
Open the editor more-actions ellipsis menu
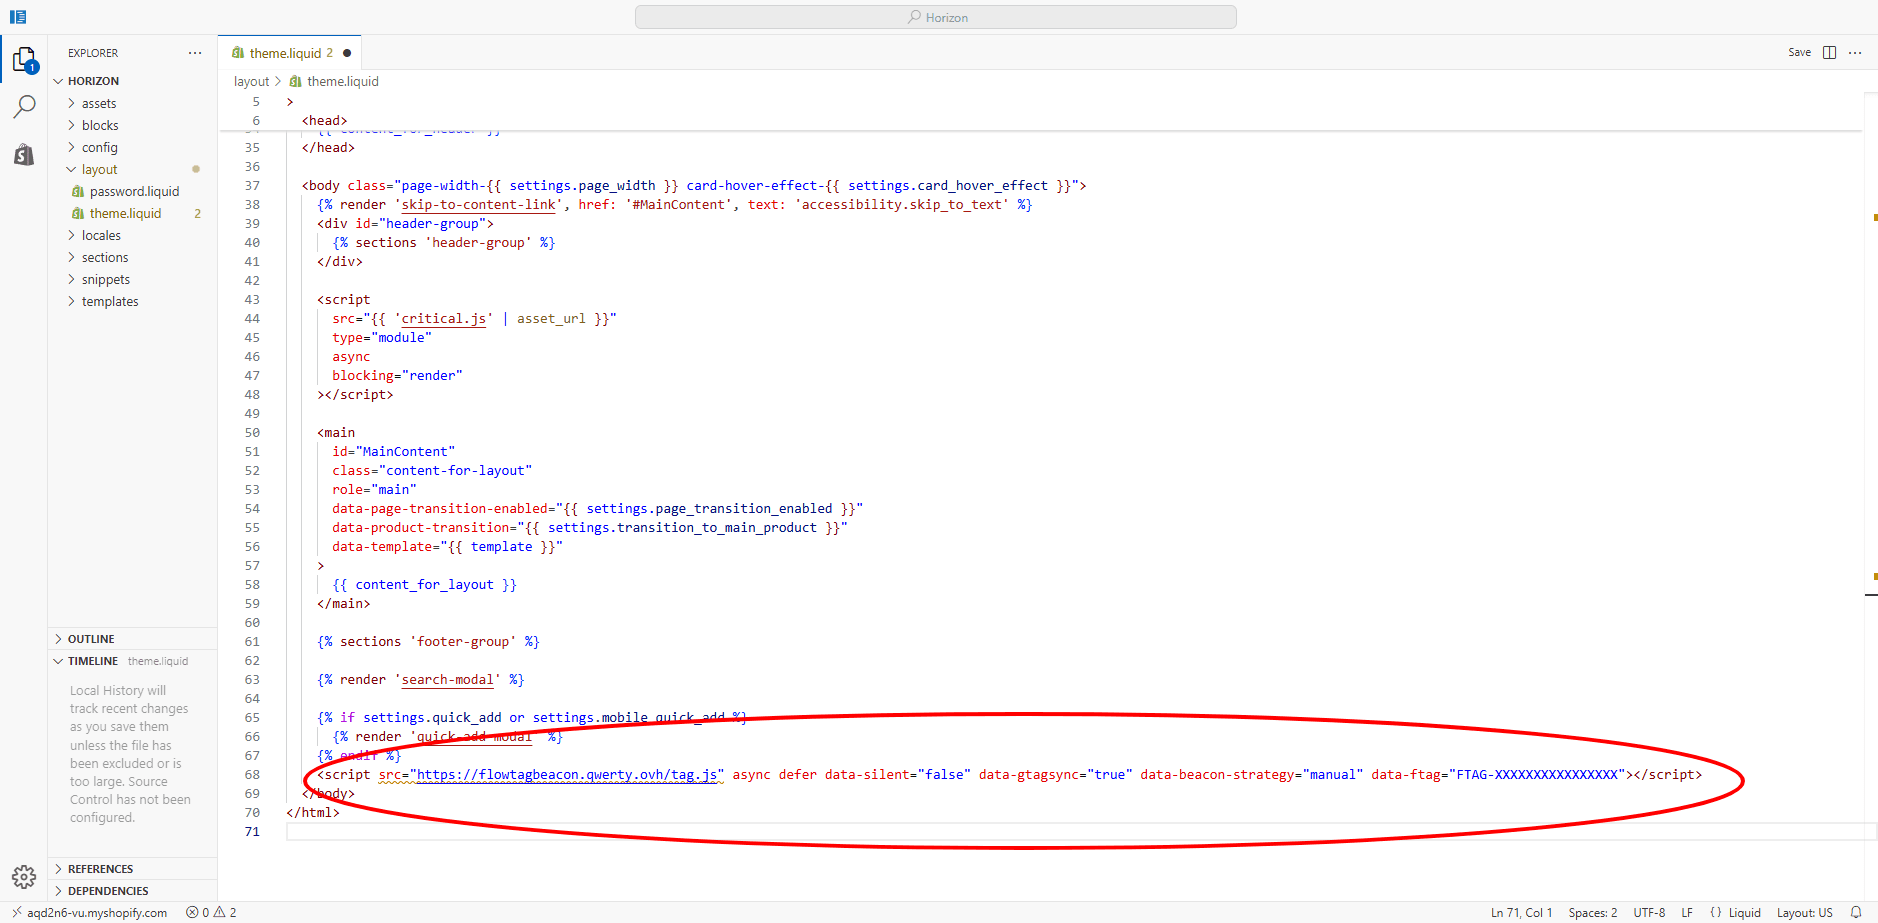[x=1856, y=52]
